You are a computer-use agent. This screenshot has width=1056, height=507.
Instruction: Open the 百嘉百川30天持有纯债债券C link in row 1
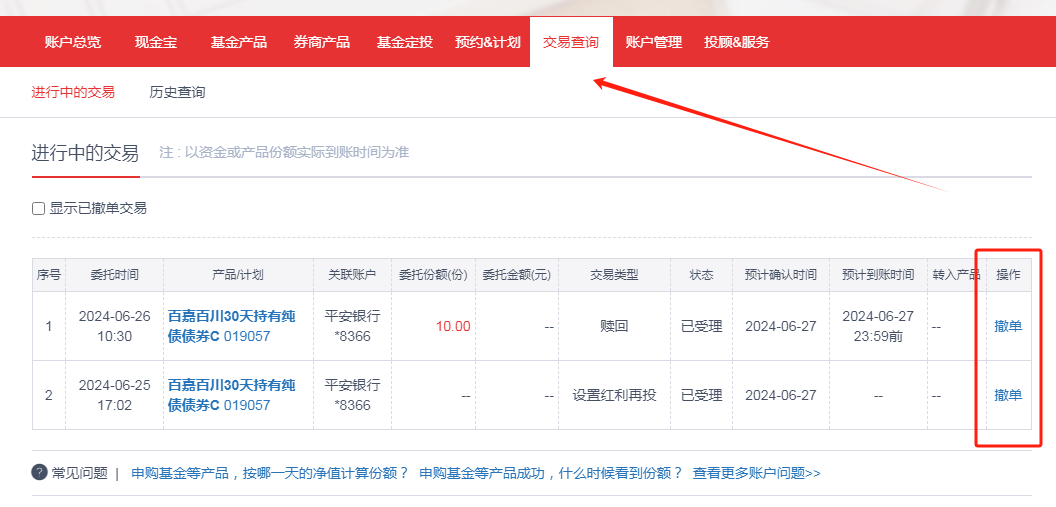(232, 326)
